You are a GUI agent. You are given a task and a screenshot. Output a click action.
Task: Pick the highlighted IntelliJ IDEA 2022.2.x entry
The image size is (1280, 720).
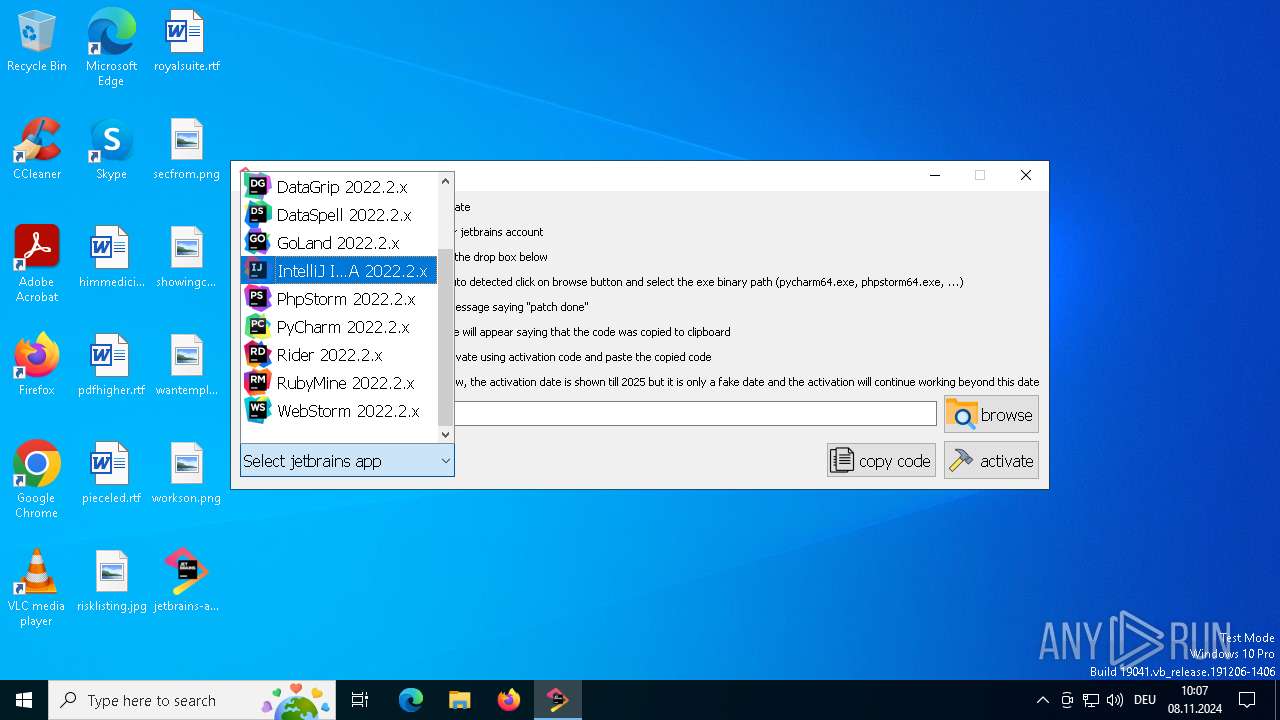pyautogui.click(x=339, y=271)
